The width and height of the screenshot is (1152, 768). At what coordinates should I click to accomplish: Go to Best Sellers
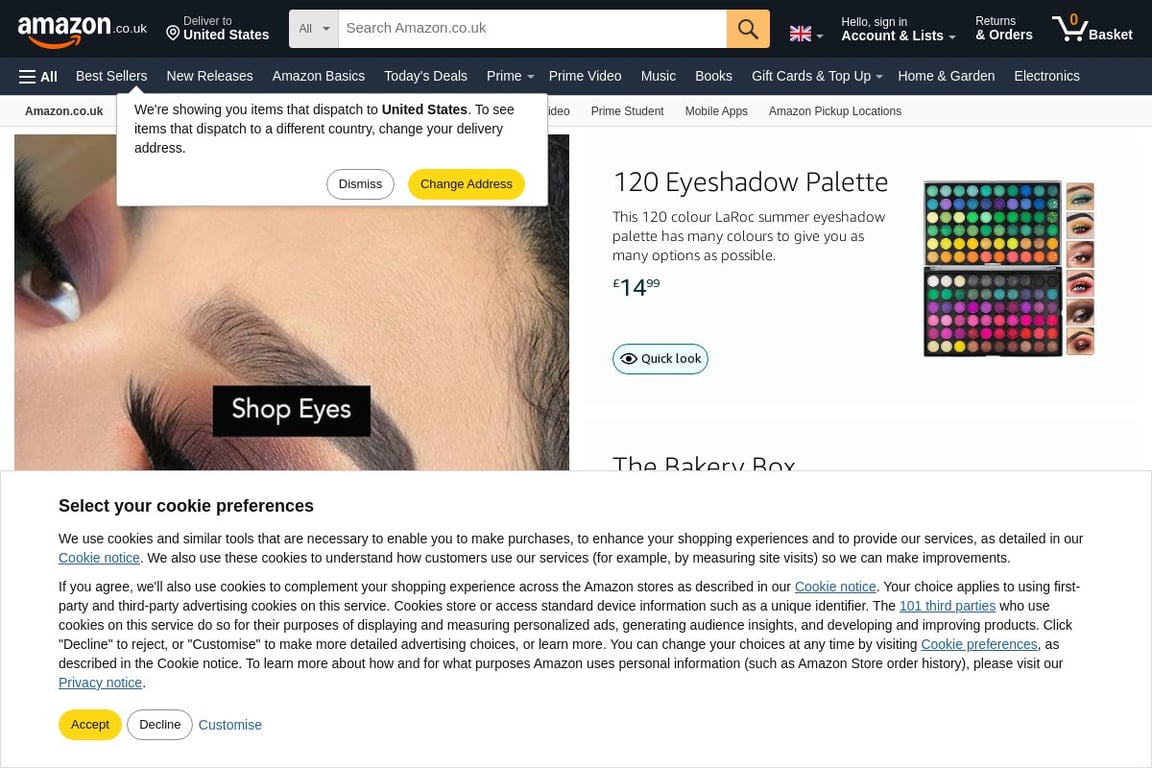pyautogui.click(x=111, y=76)
